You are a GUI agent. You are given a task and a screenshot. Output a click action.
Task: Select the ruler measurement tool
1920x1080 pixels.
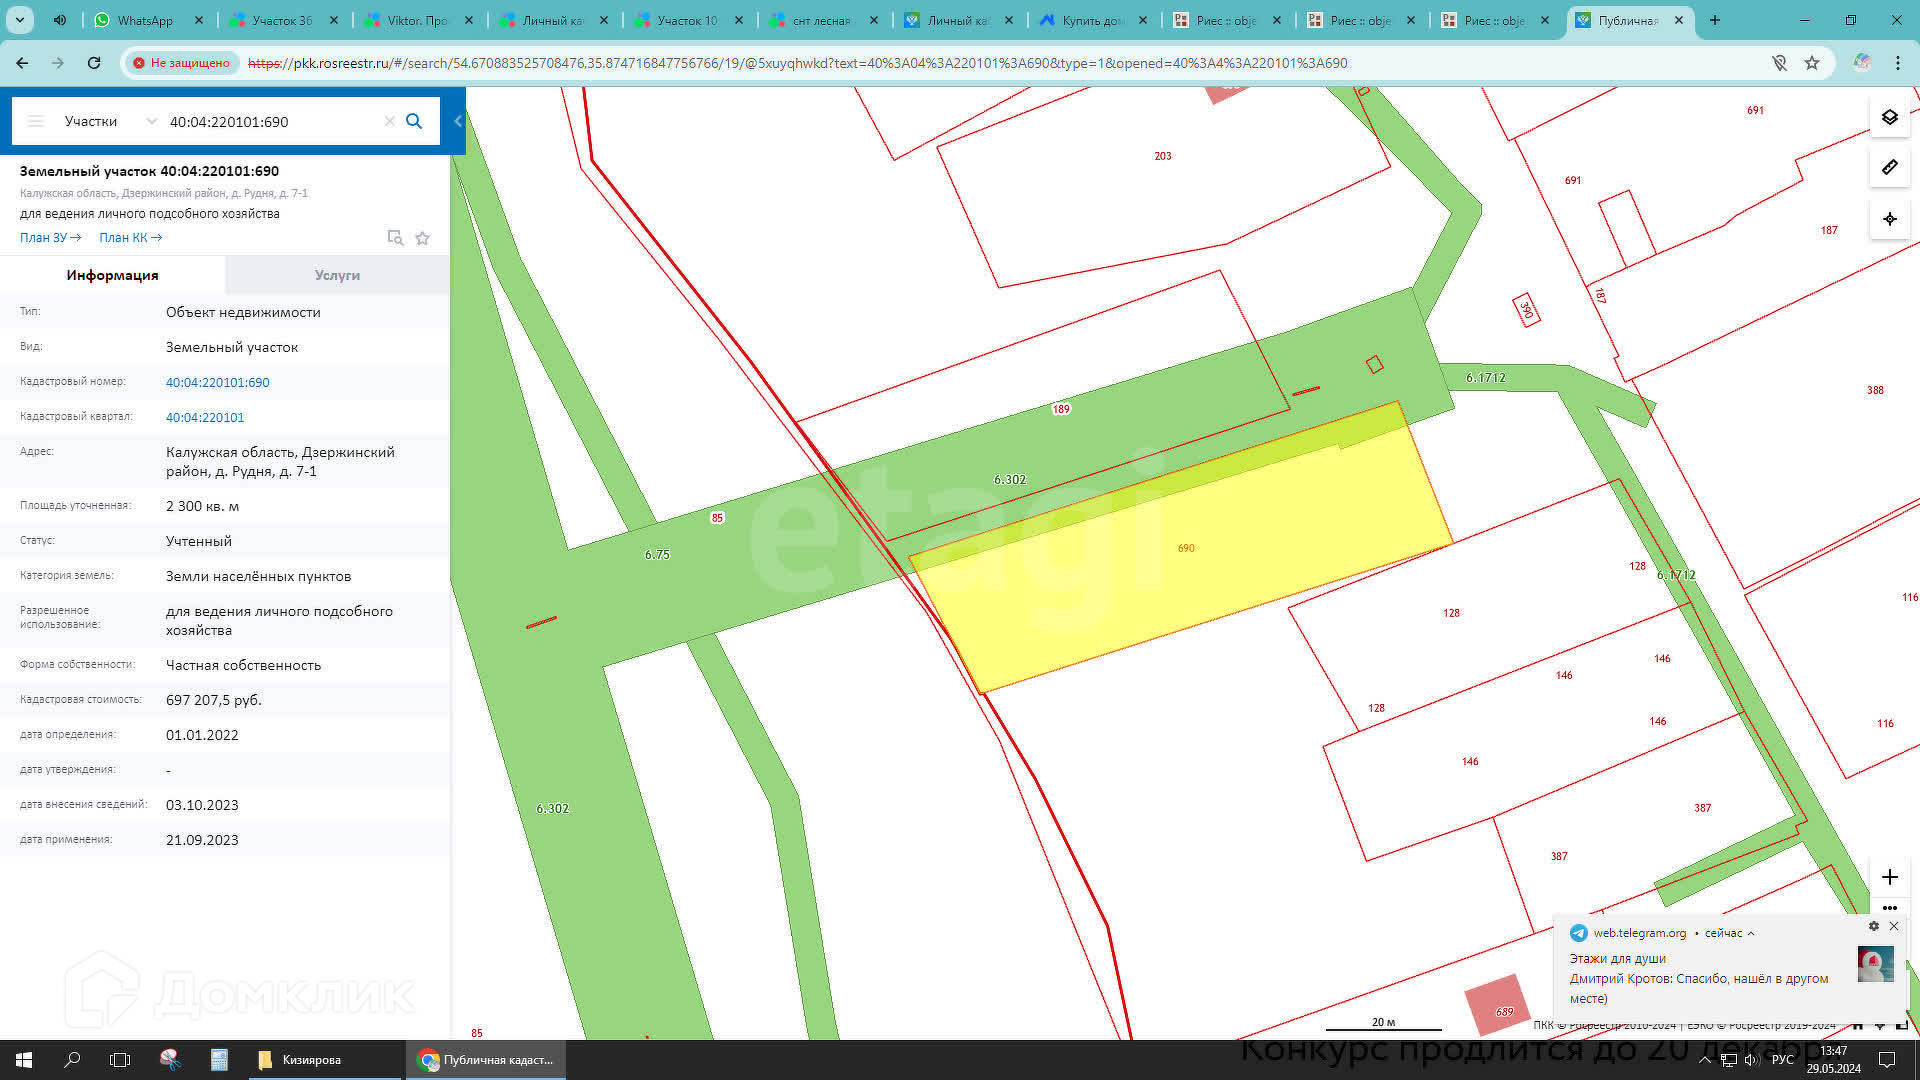[x=1889, y=168]
